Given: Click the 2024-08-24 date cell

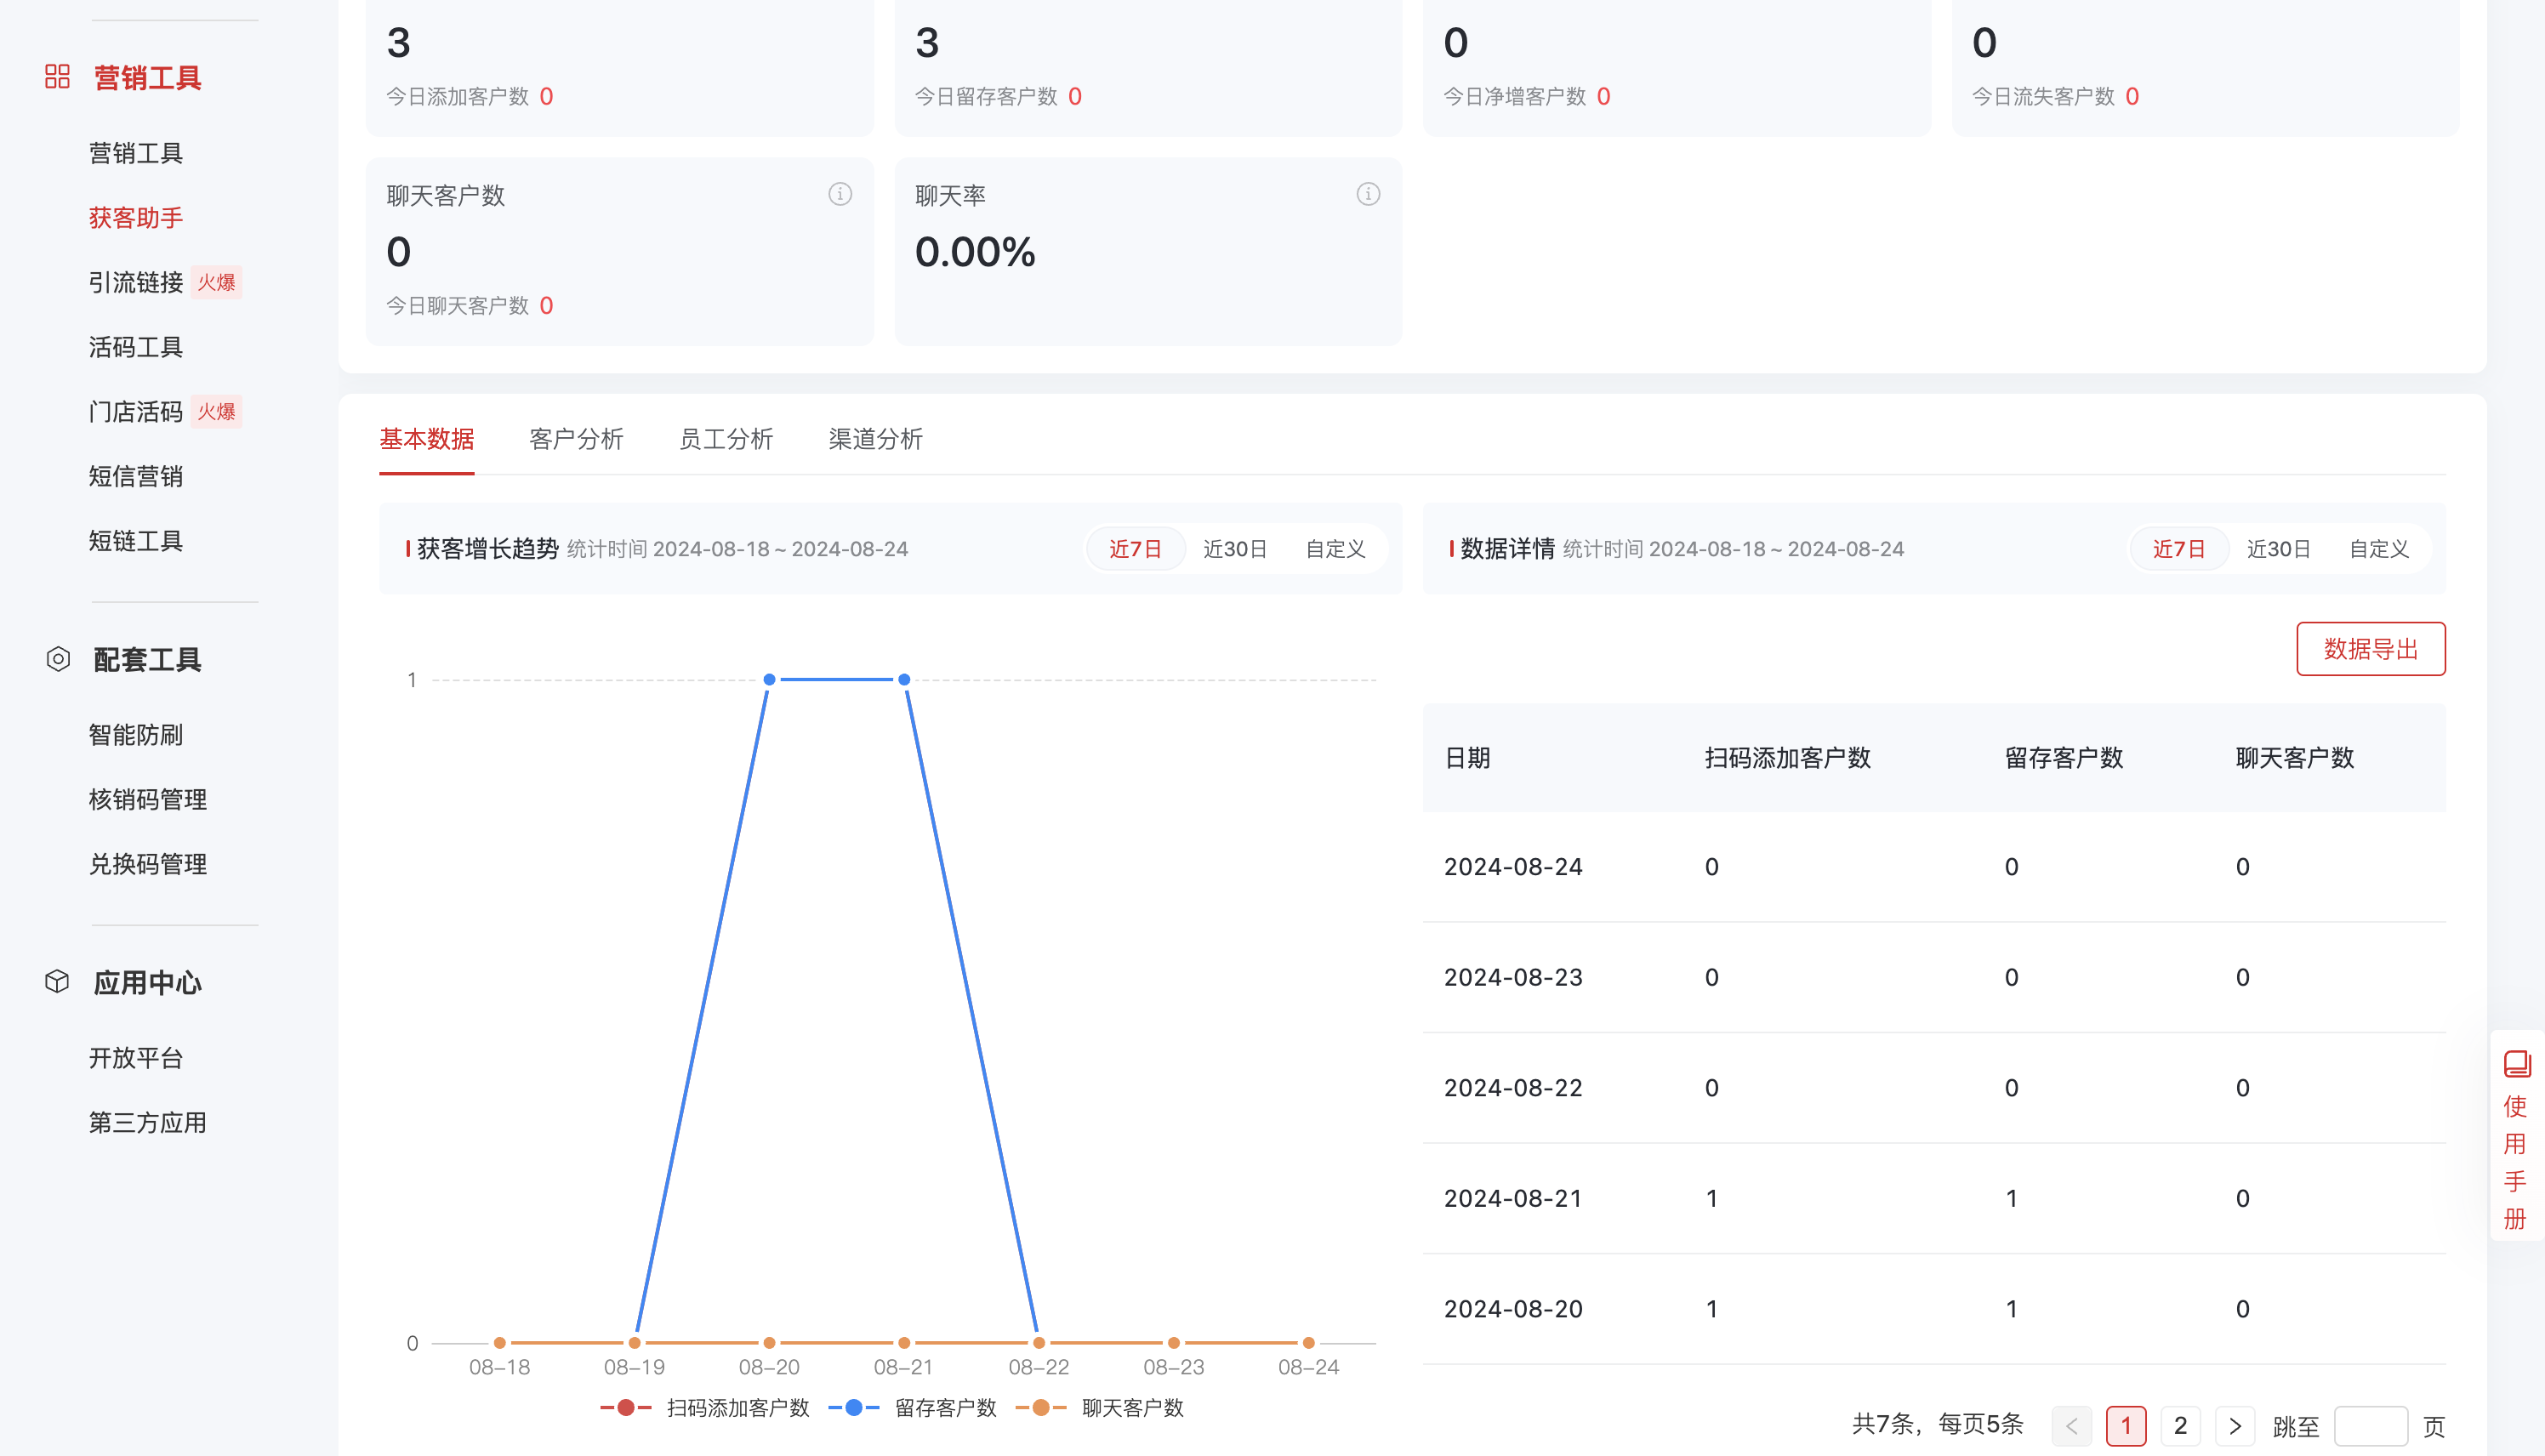Looking at the screenshot, I should tap(1513, 867).
